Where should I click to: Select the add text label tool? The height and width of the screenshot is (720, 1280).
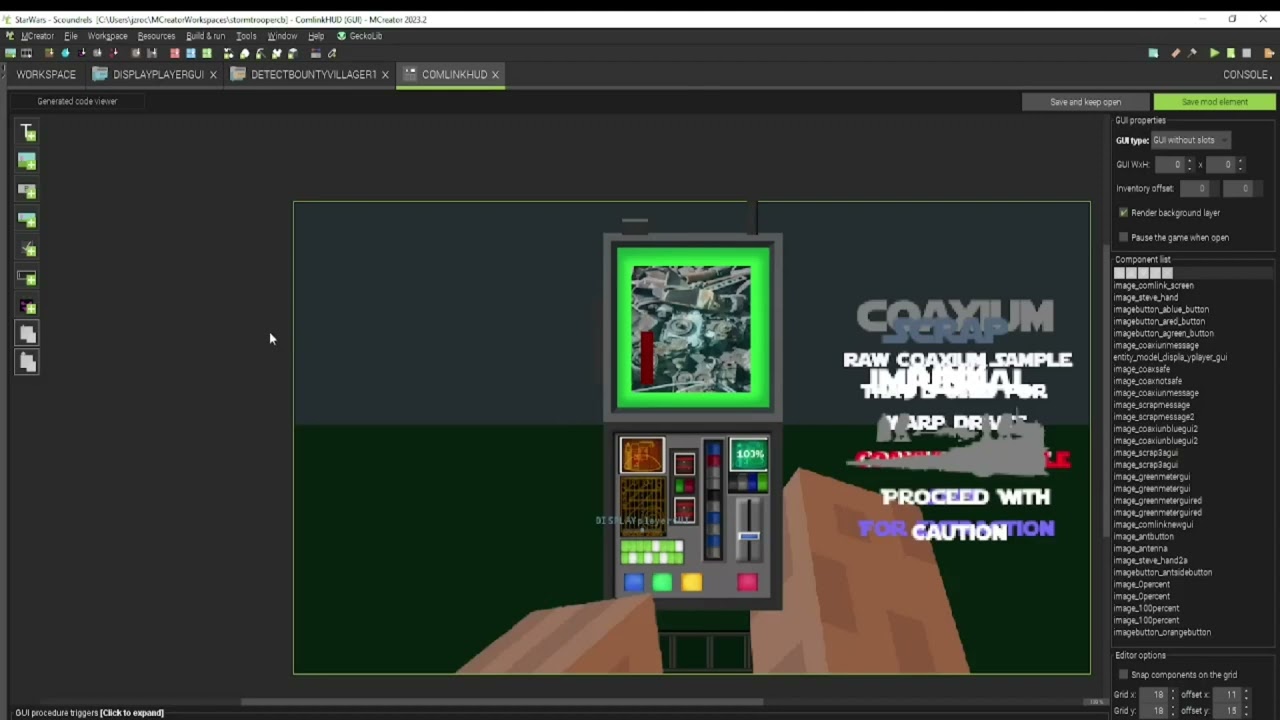point(27,132)
